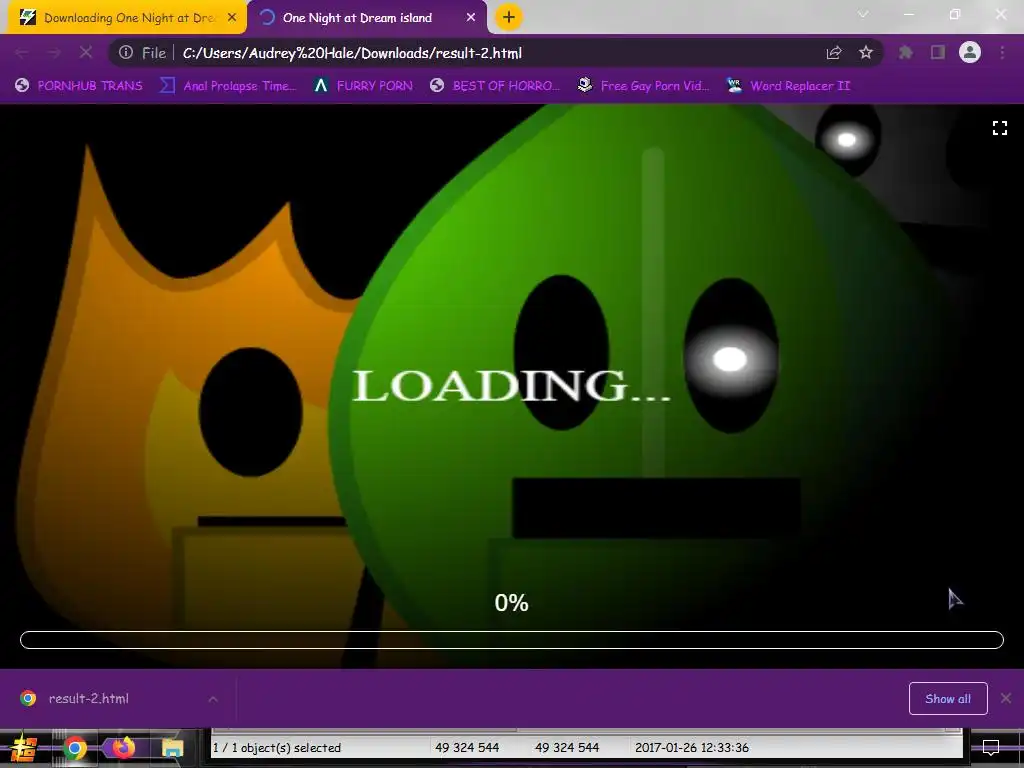Open a new browser tab
The width and height of the screenshot is (1024, 768).
(x=509, y=17)
